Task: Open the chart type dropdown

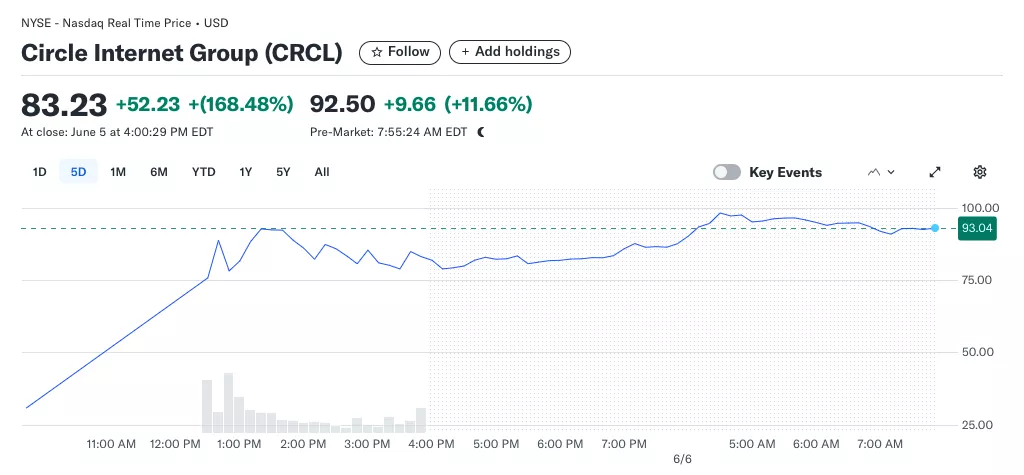Action: (x=881, y=172)
